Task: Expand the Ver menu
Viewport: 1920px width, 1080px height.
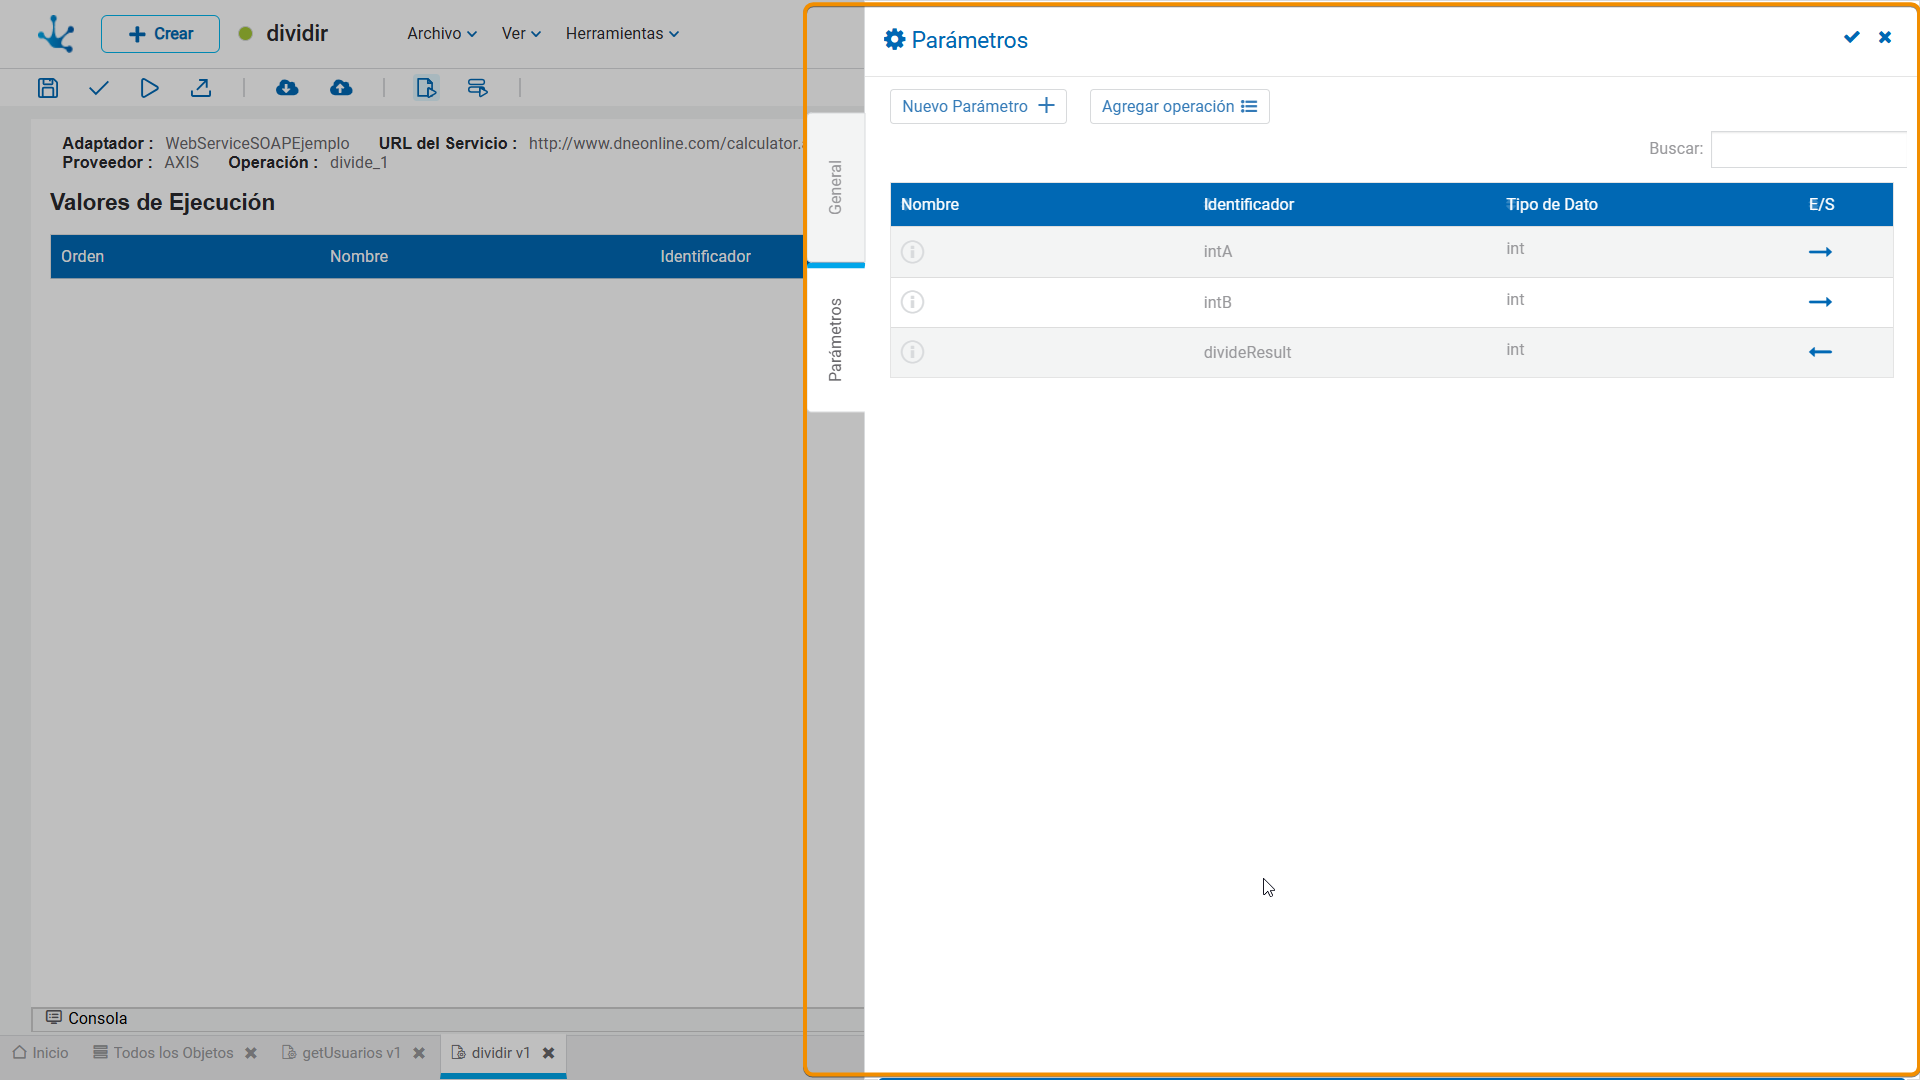Action: click(521, 33)
